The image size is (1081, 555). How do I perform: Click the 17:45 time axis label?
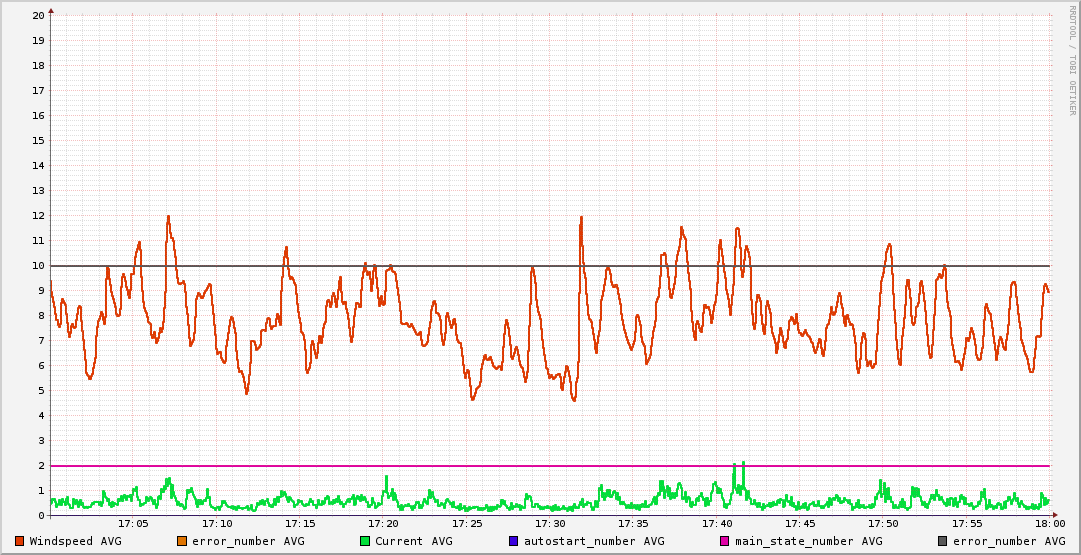pyautogui.click(x=800, y=524)
